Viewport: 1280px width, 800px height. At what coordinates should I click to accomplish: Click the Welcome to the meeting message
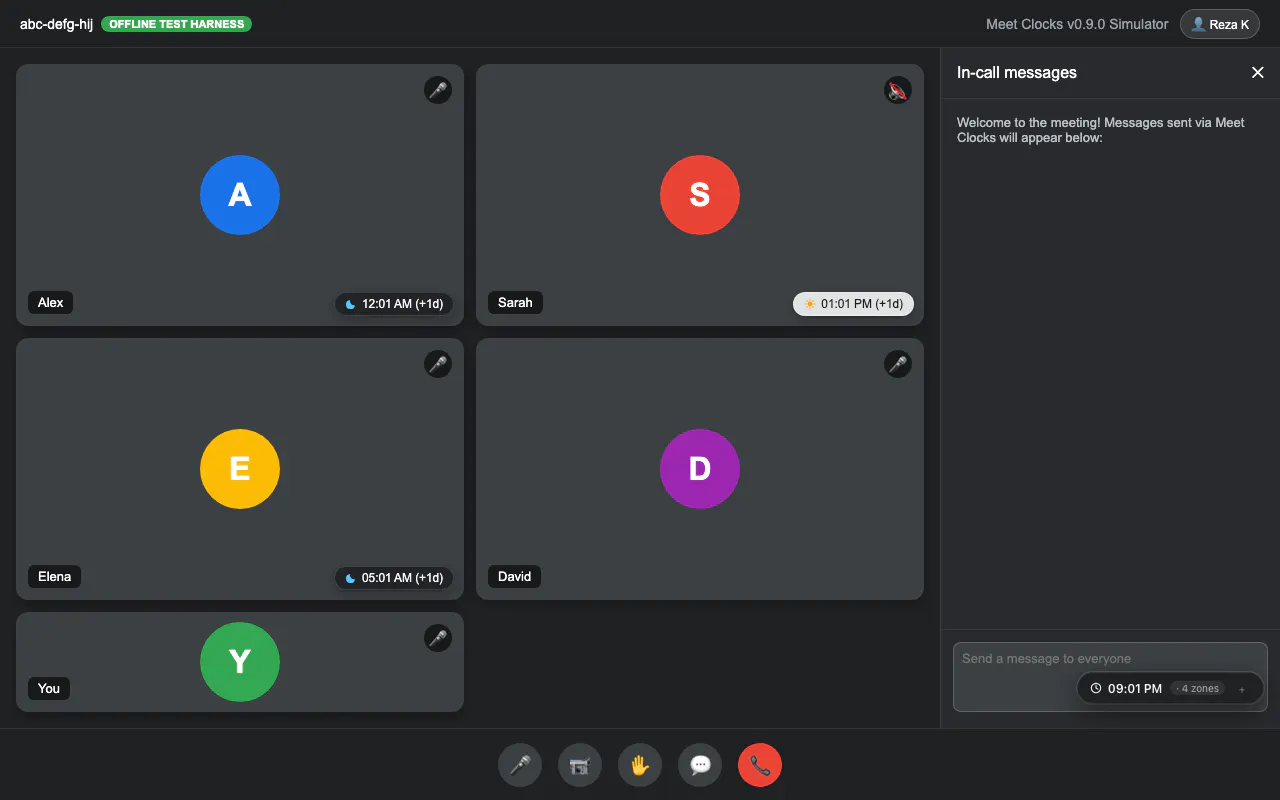(1100, 130)
